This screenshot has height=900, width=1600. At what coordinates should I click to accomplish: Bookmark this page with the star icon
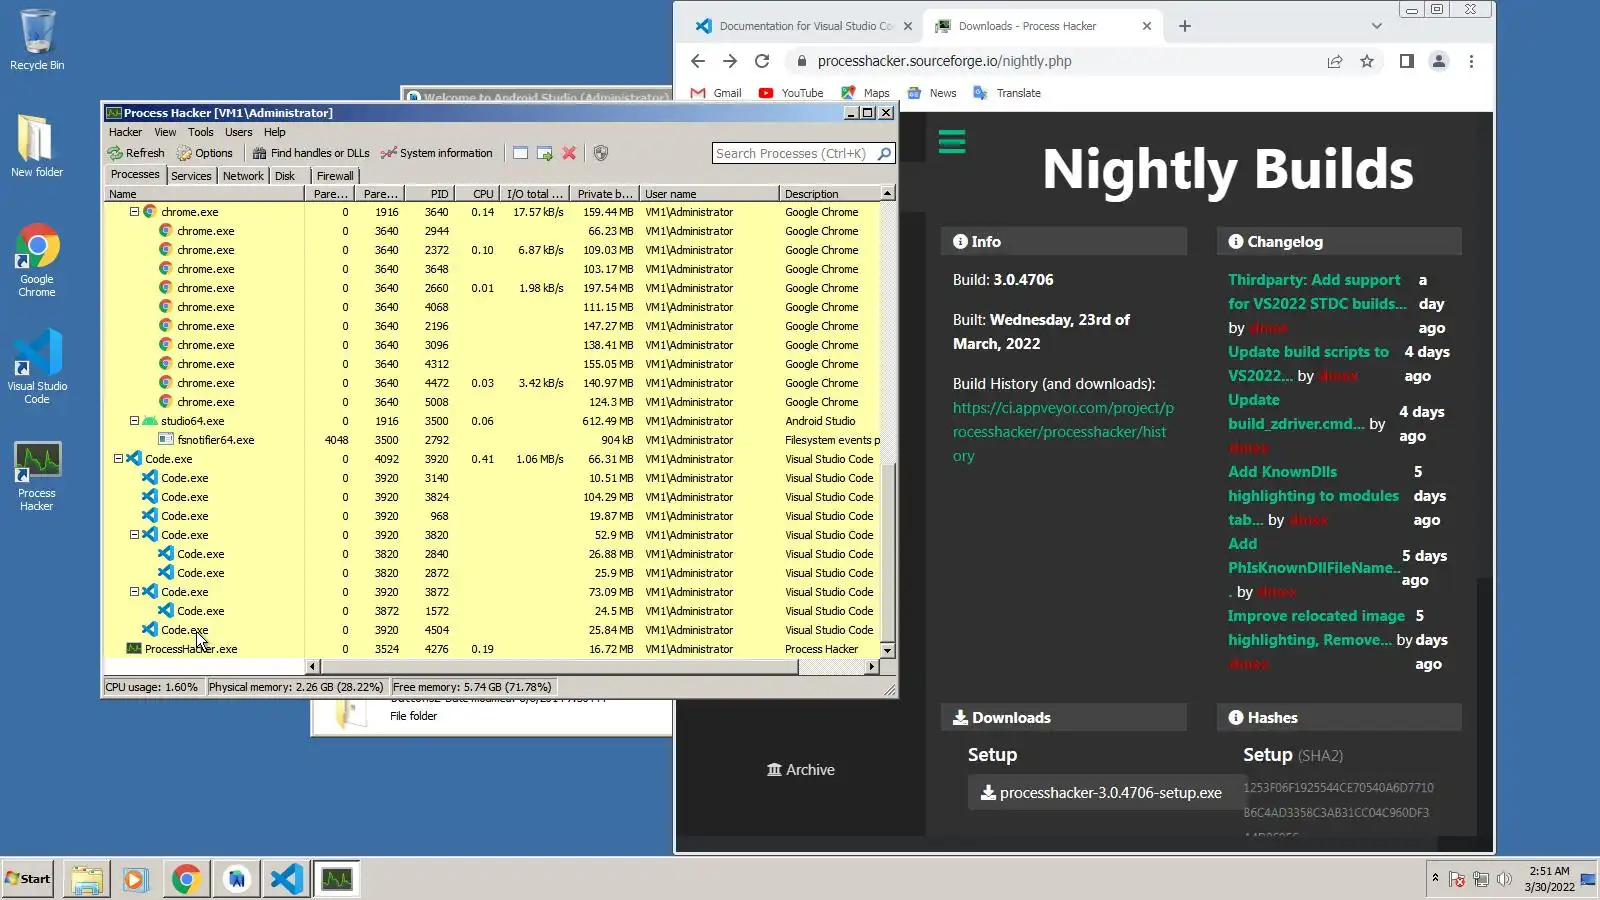click(x=1367, y=61)
